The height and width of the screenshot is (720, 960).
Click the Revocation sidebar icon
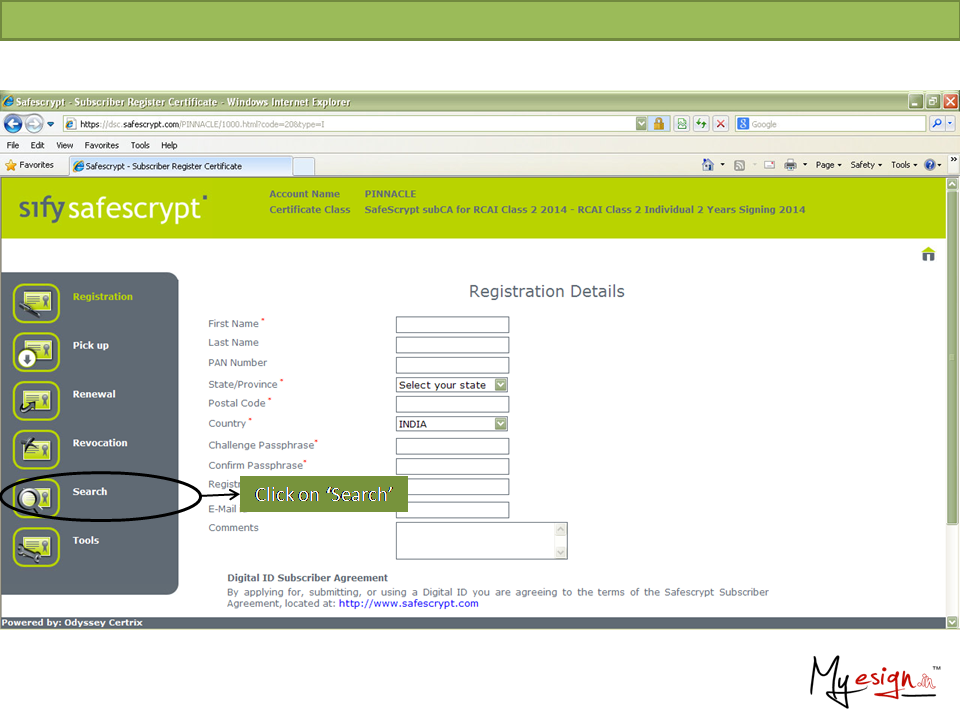(x=37, y=450)
